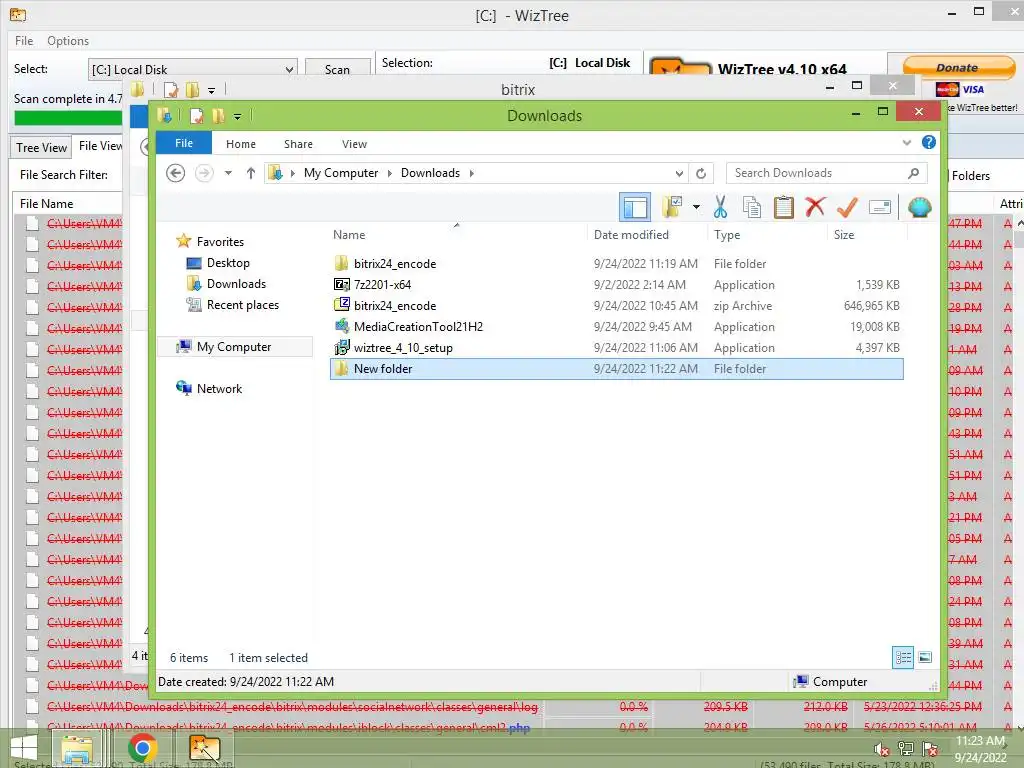Go back with the Back arrow button

[176, 173]
